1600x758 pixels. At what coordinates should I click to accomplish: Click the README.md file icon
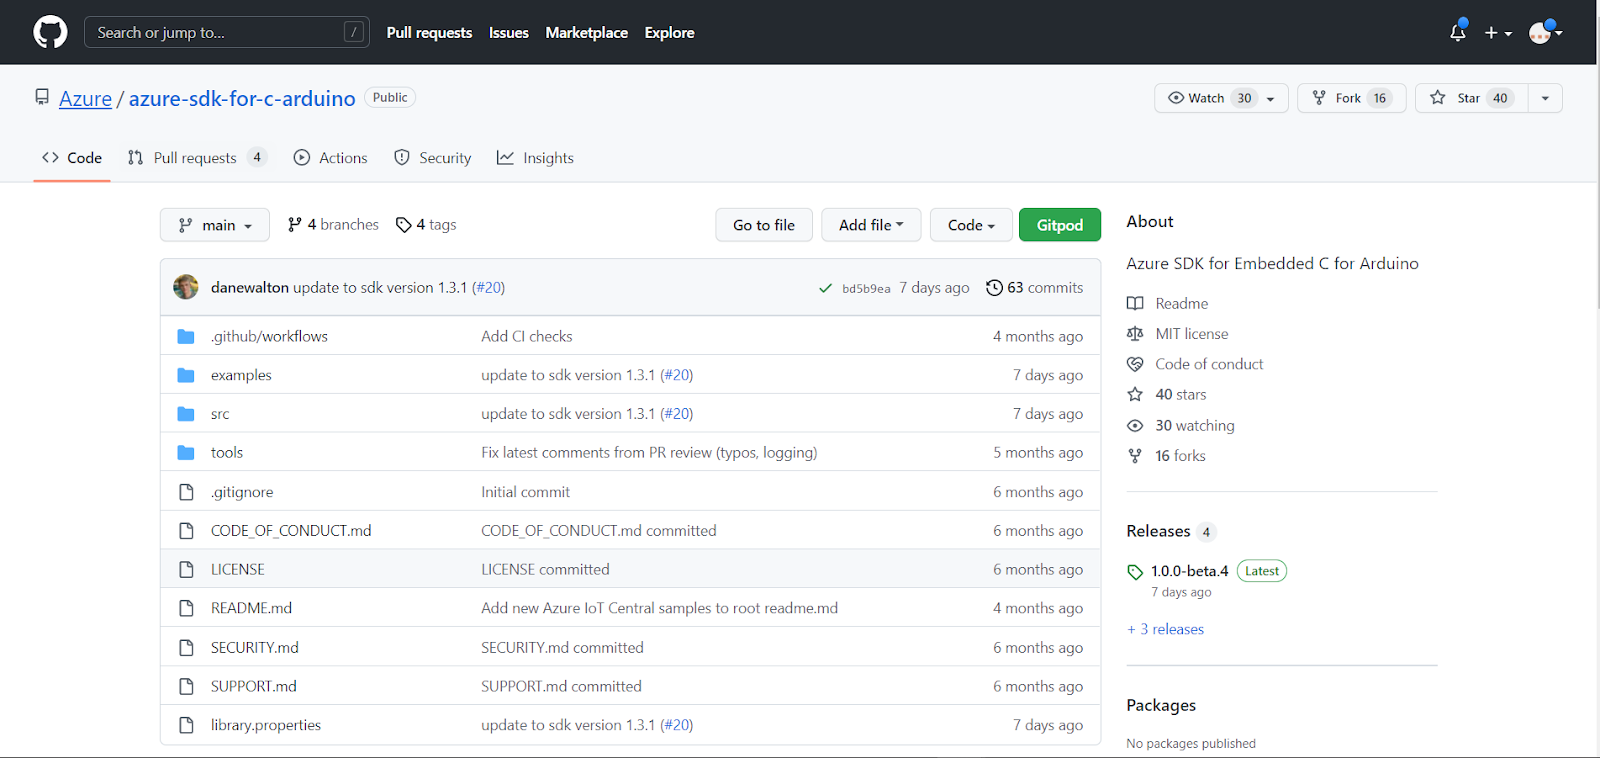(186, 608)
